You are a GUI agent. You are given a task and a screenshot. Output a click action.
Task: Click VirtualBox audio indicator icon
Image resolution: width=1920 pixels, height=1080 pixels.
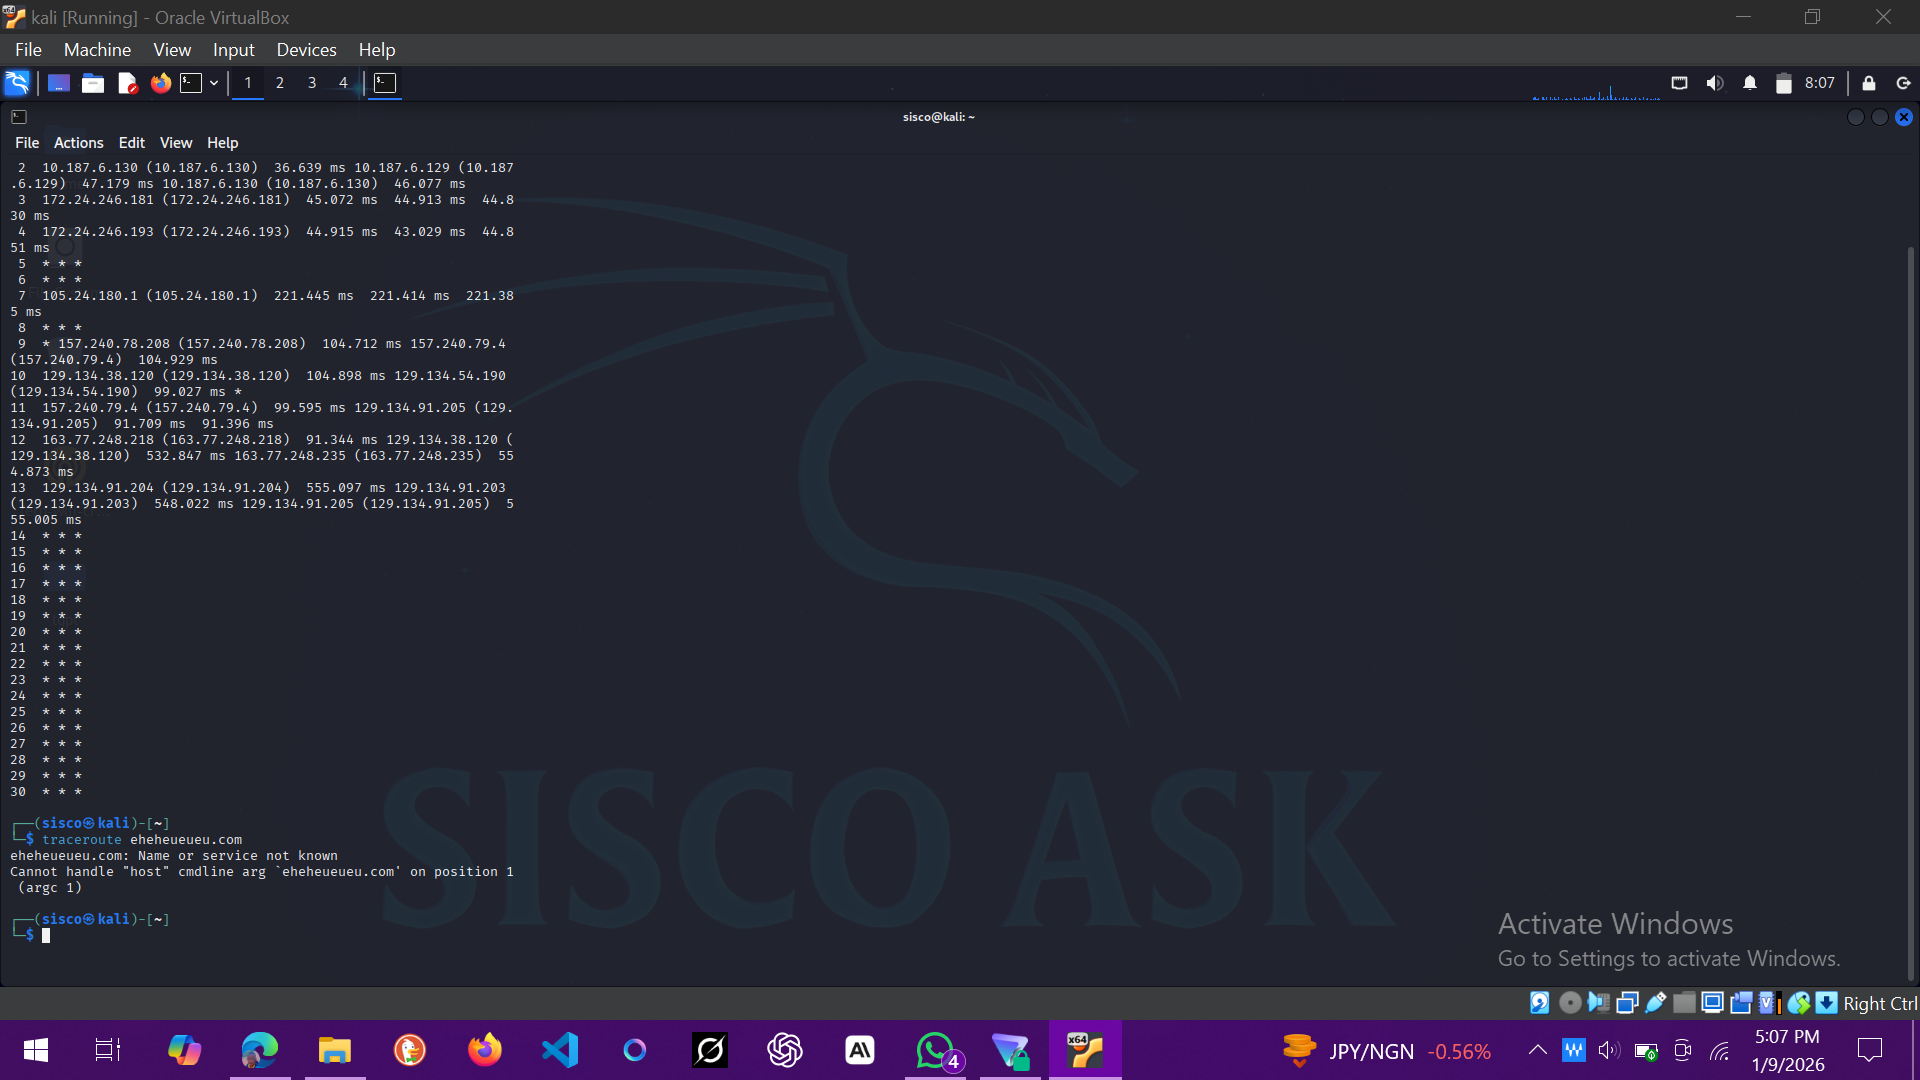1598,1003
